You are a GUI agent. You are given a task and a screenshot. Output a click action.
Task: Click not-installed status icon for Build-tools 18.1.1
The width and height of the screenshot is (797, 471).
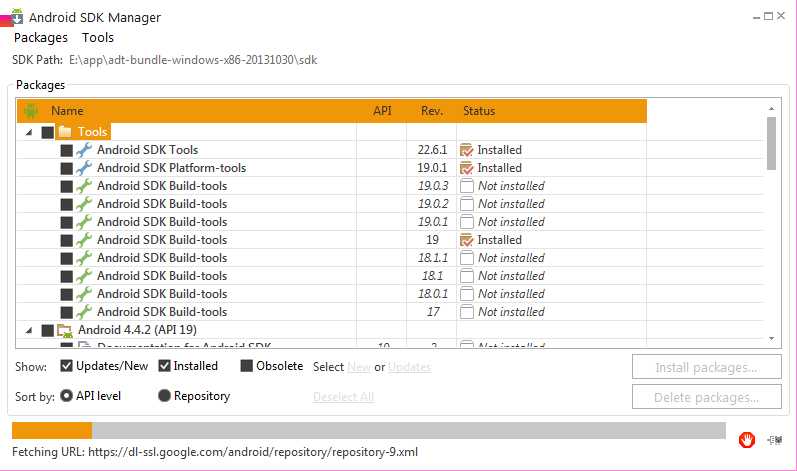pos(467,258)
